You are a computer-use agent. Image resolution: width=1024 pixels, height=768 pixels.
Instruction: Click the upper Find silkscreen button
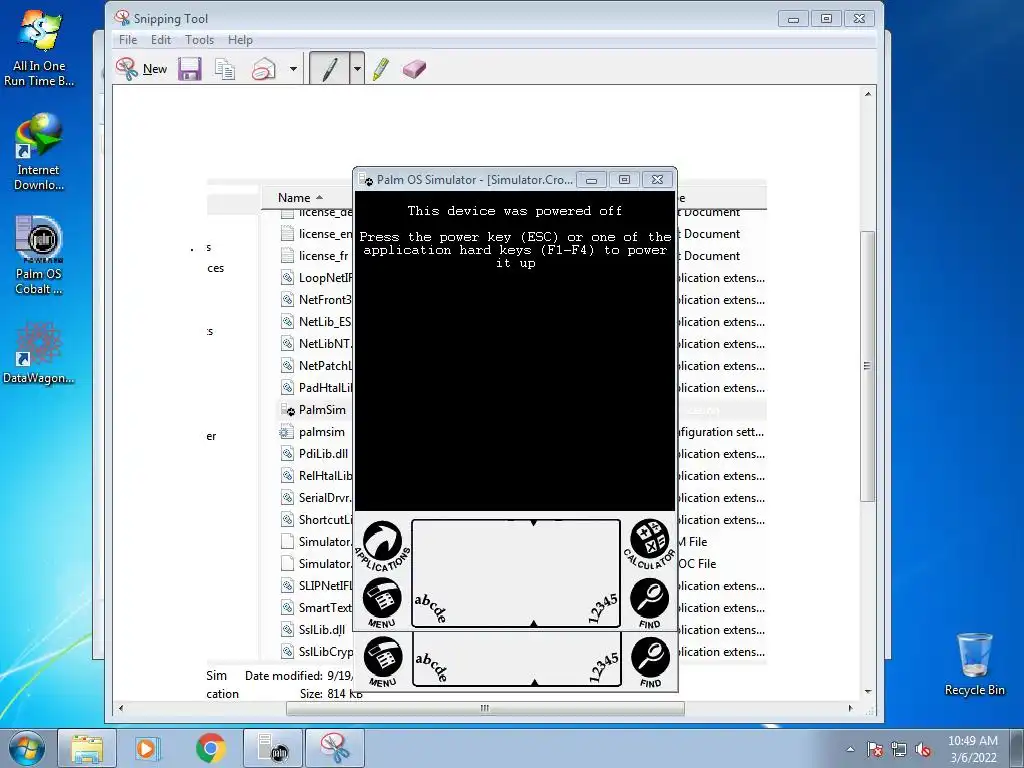point(649,604)
